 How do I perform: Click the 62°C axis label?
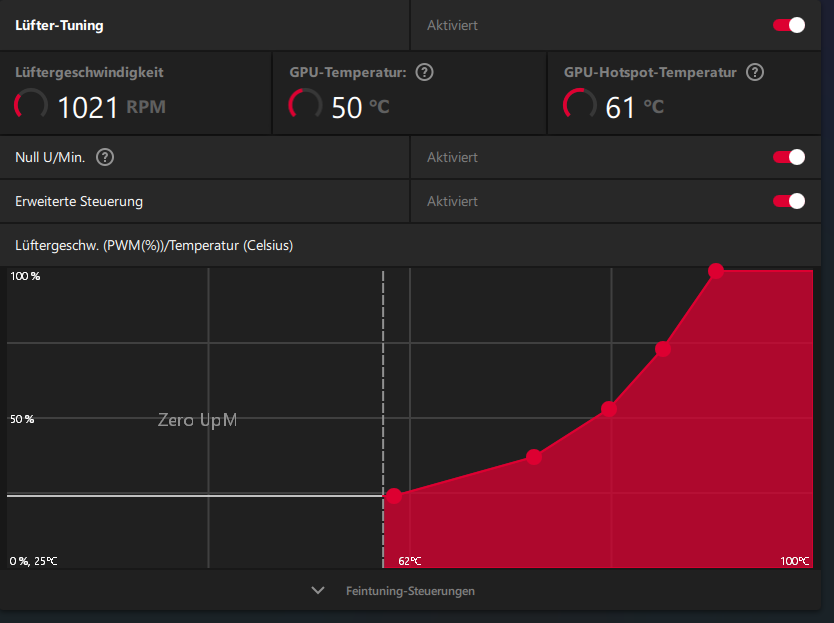coord(410,561)
